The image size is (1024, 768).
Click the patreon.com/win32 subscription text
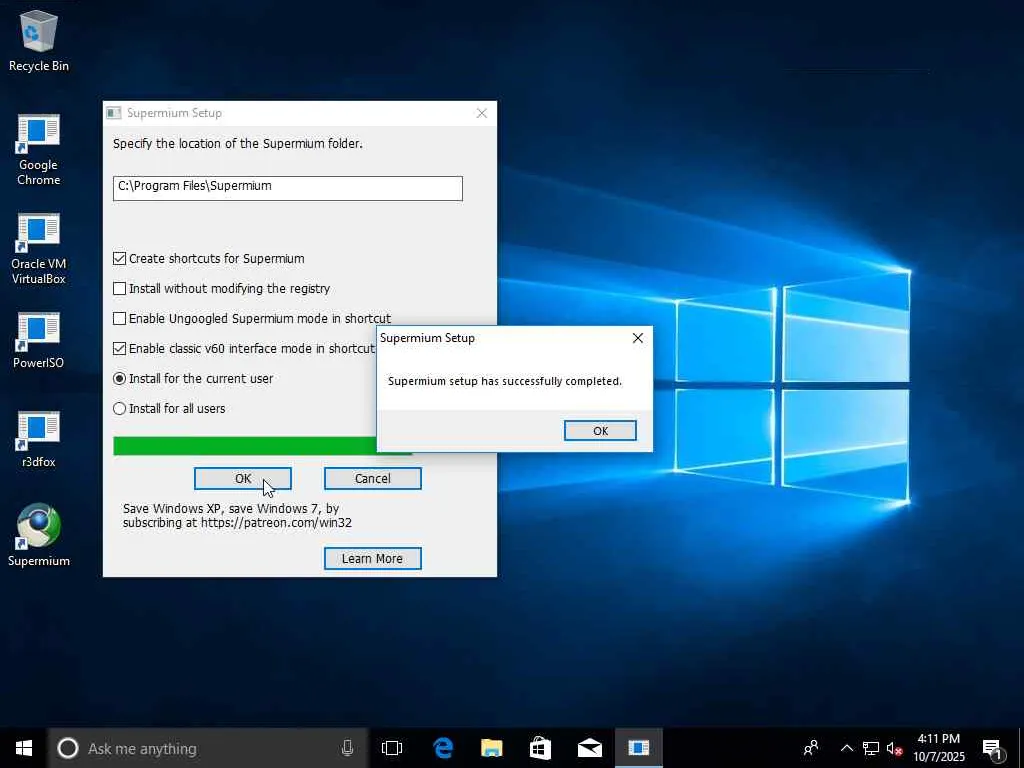pyautogui.click(x=237, y=515)
